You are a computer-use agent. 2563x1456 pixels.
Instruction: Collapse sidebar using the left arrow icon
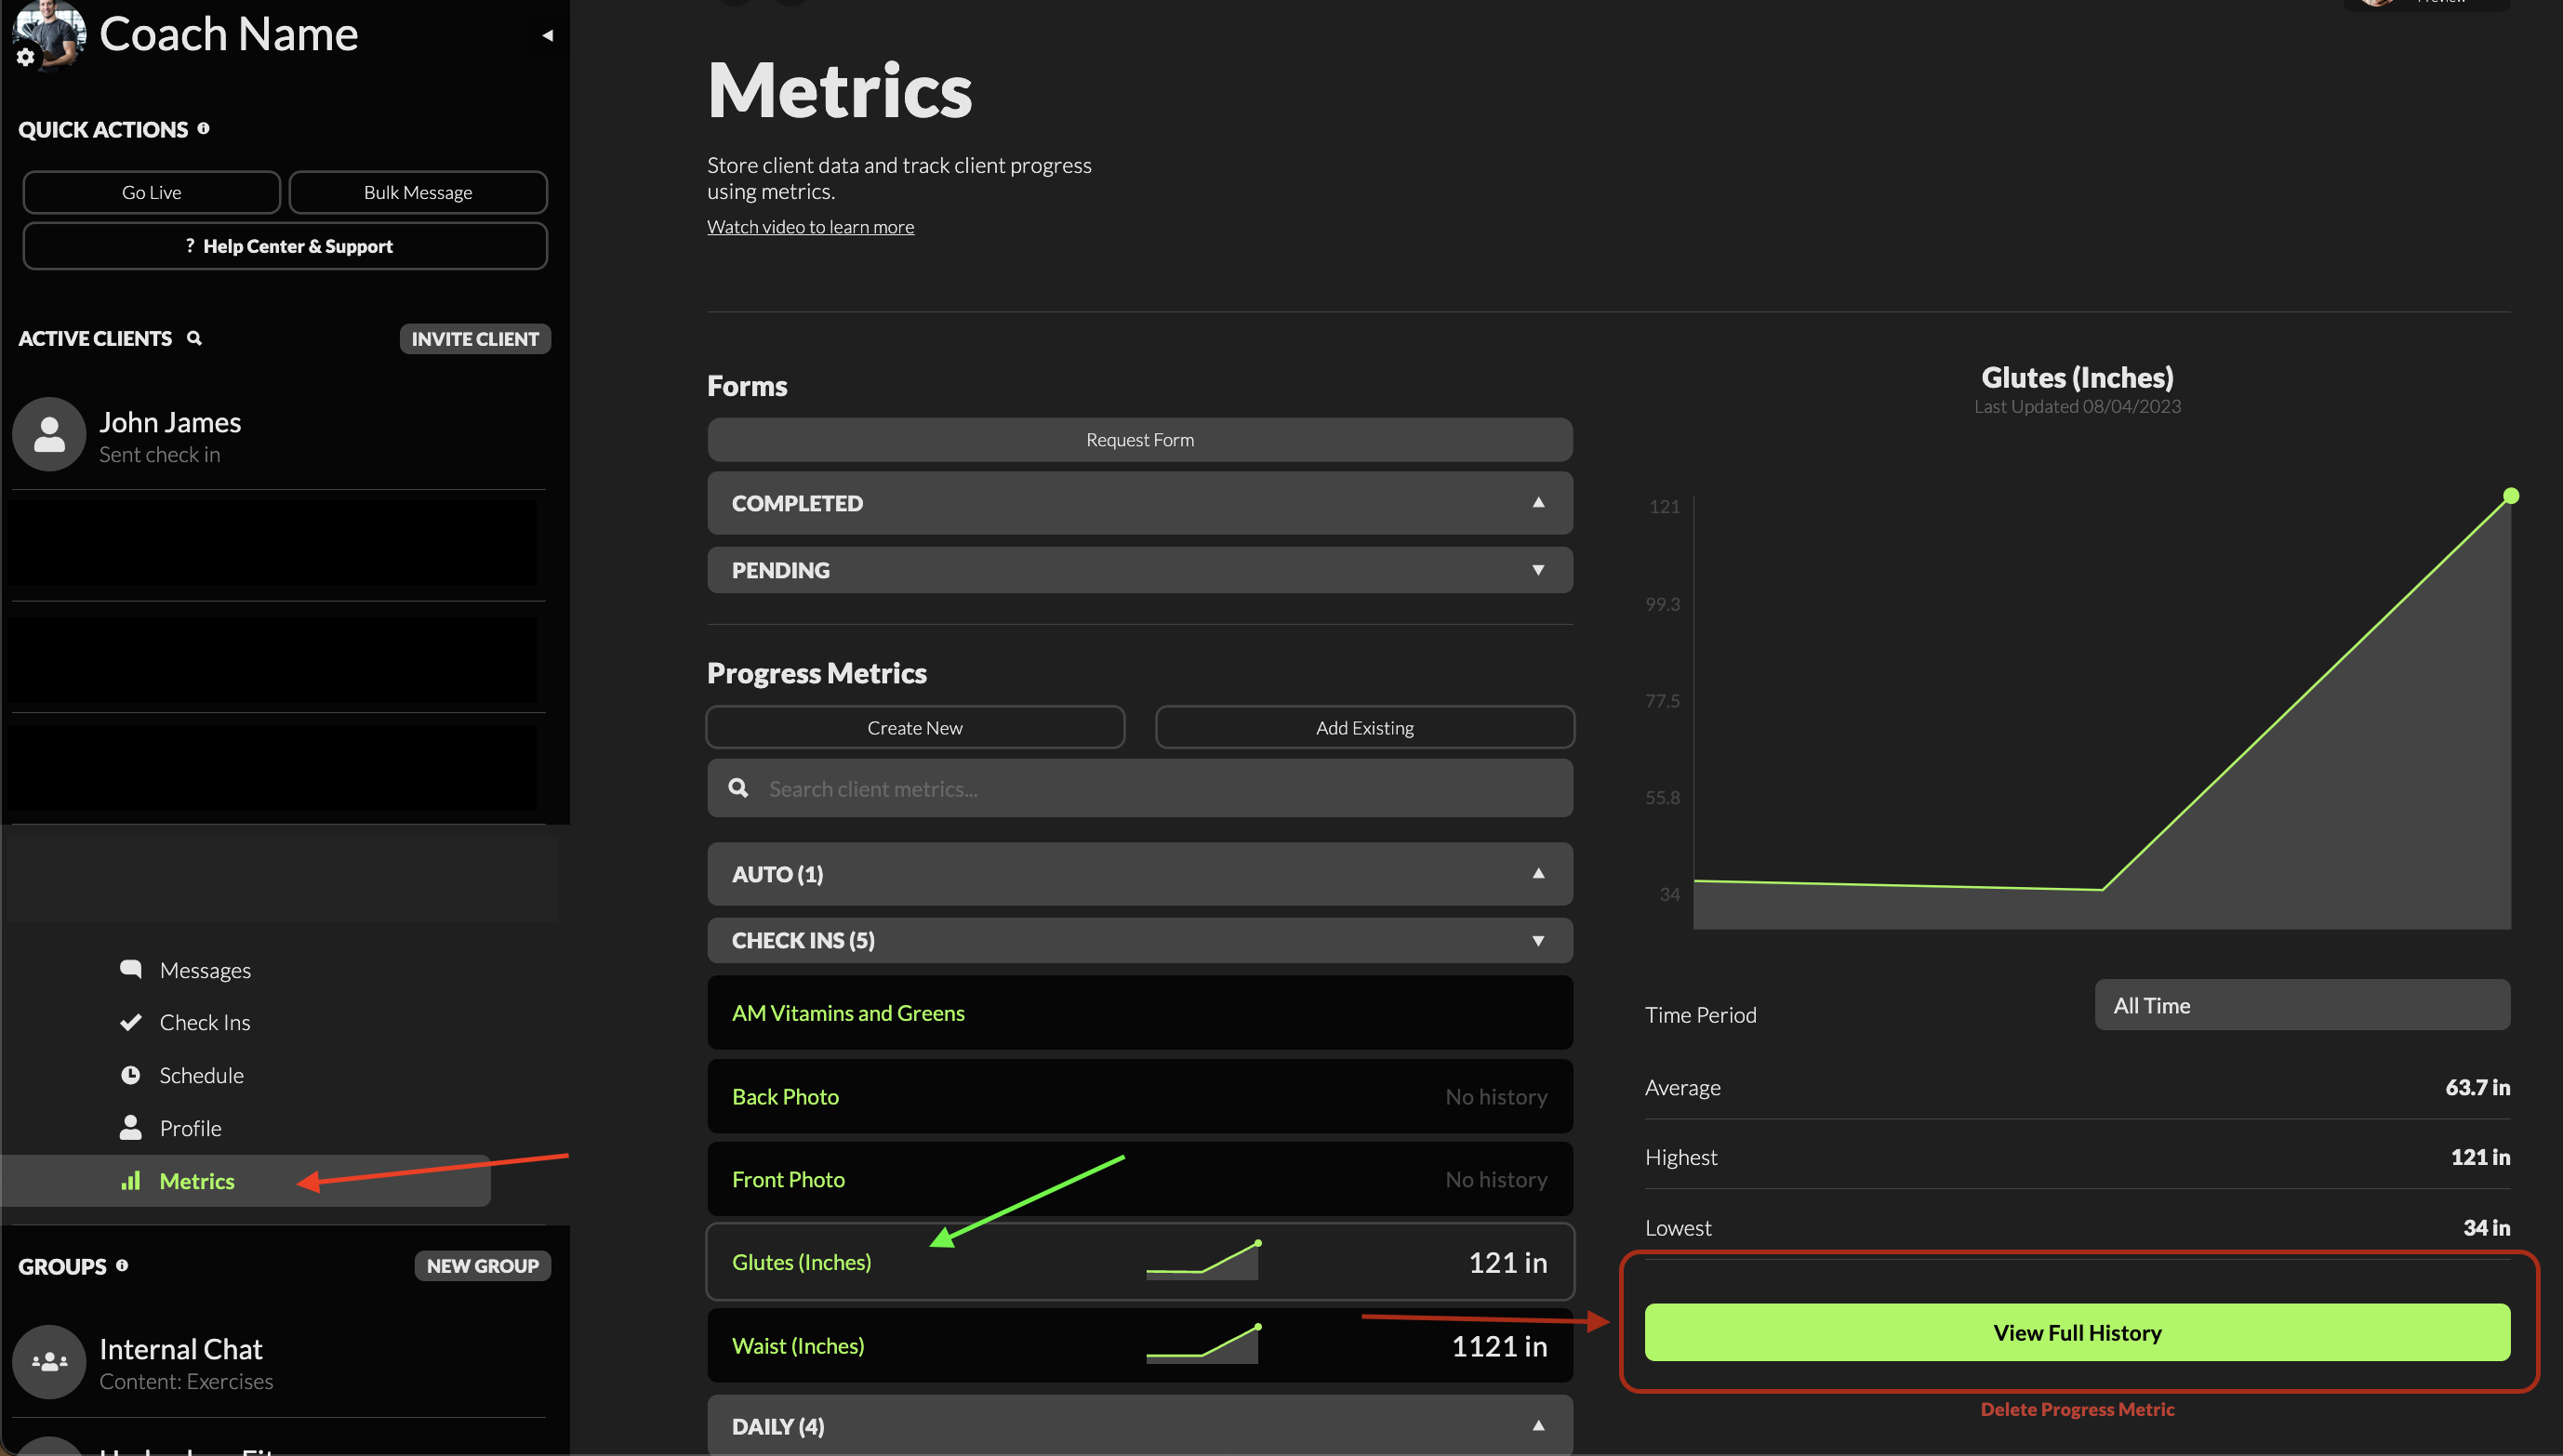(x=547, y=35)
